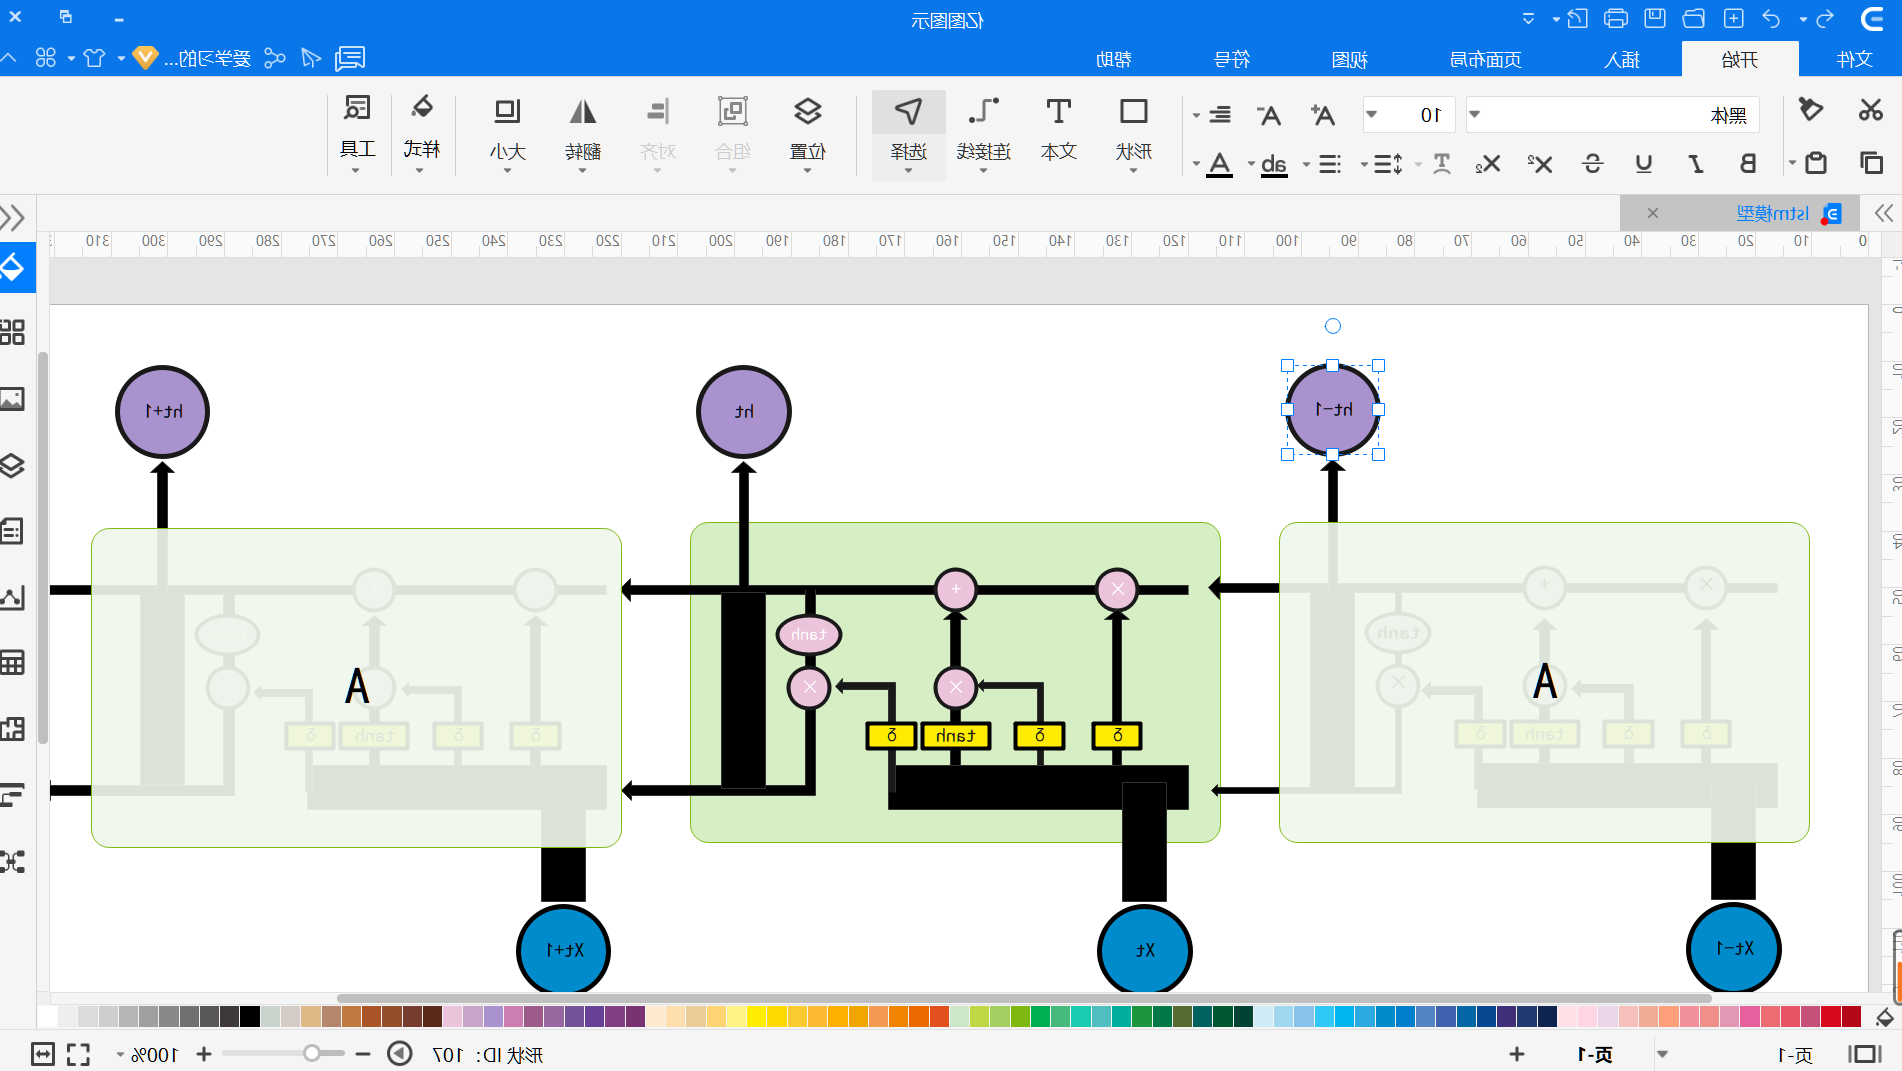Toggle bold formatting

pyautogui.click(x=1748, y=163)
